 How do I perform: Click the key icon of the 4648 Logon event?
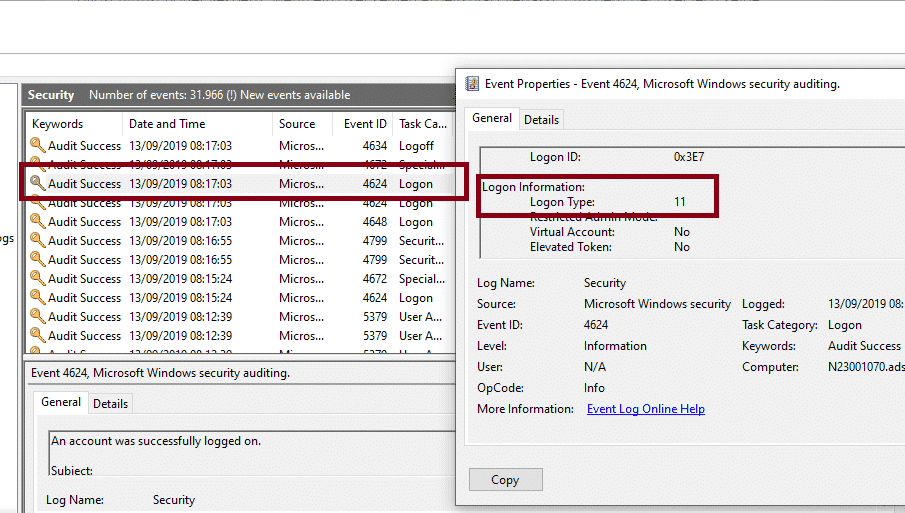[38, 222]
